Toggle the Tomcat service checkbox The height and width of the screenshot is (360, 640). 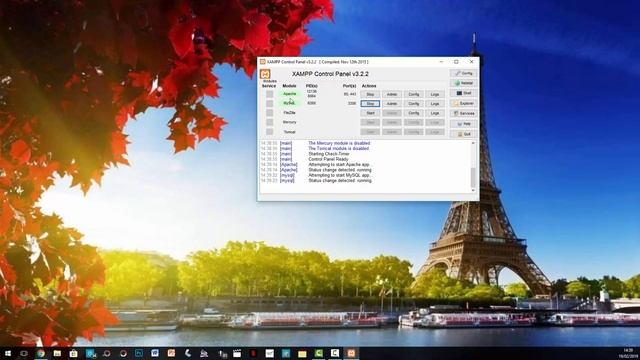point(269,132)
